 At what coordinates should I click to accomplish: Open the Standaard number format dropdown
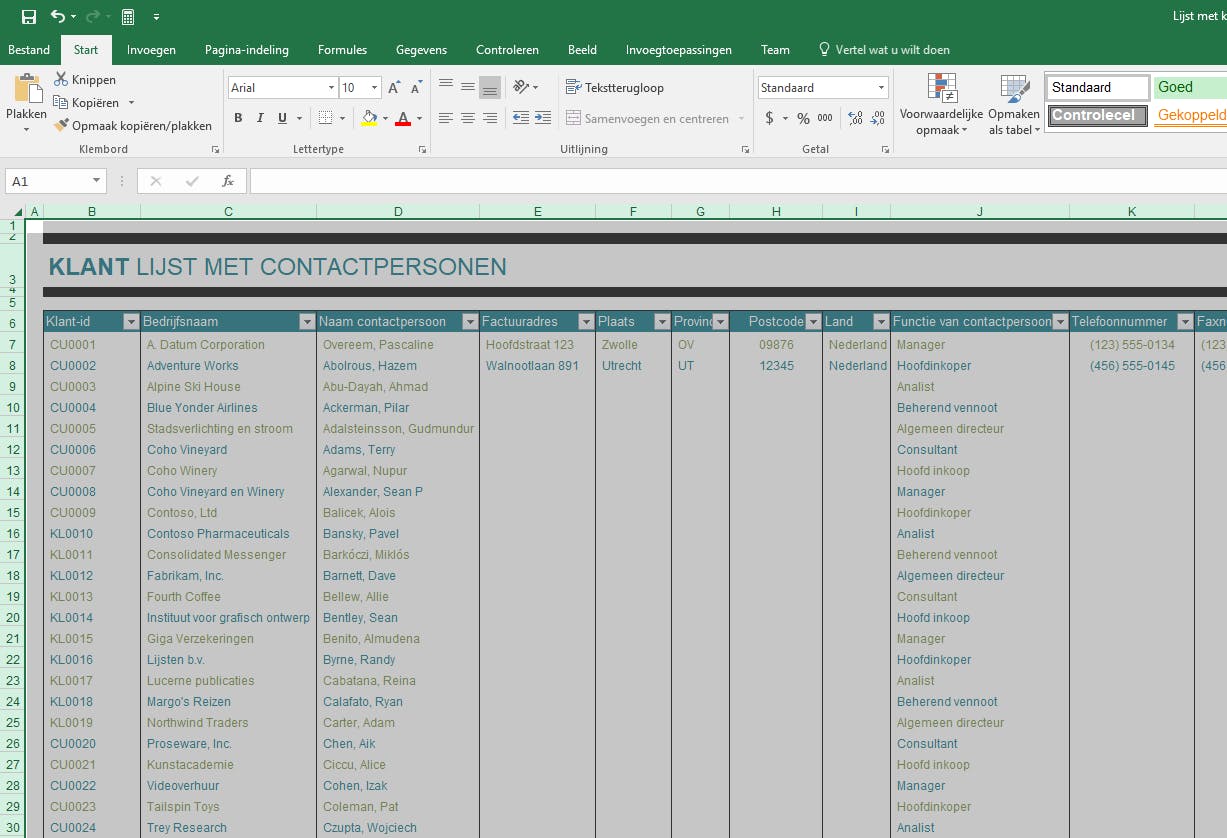click(x=881, y=88)
